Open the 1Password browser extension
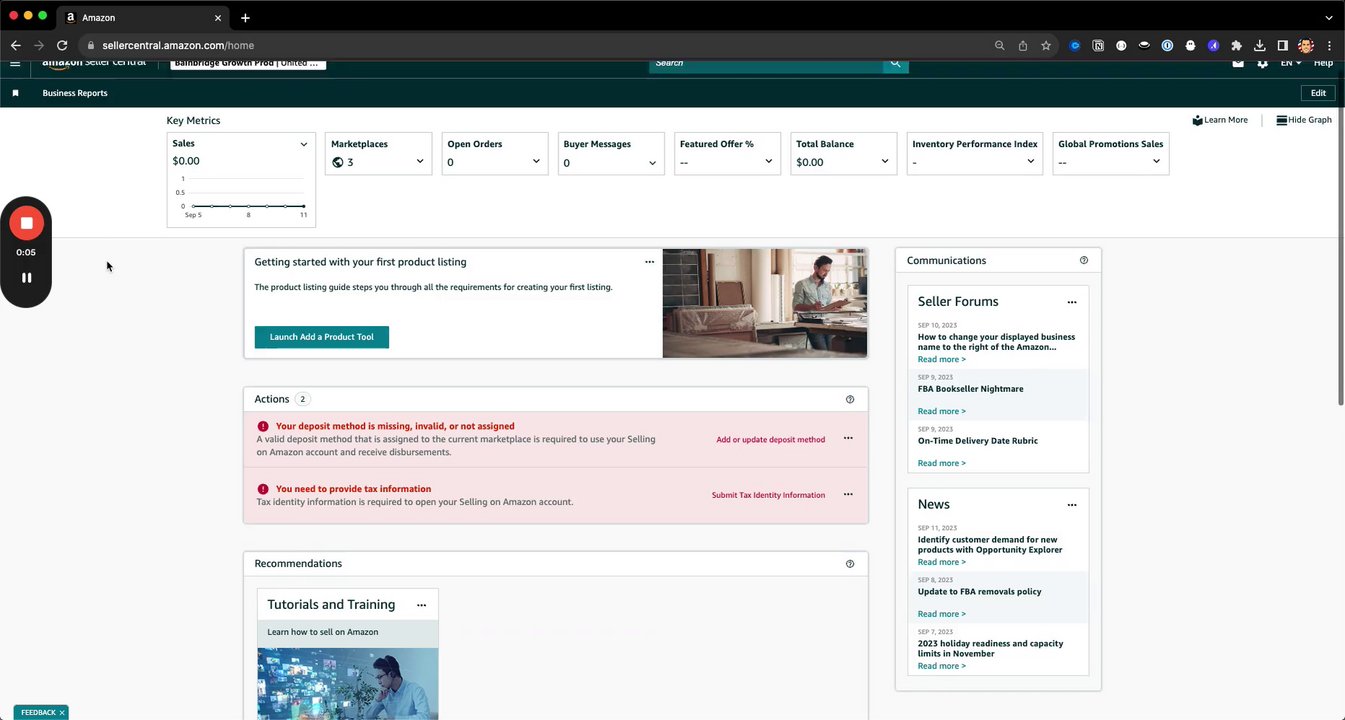Screen dimensions: 1345x720 click(x=1167, y=45)
